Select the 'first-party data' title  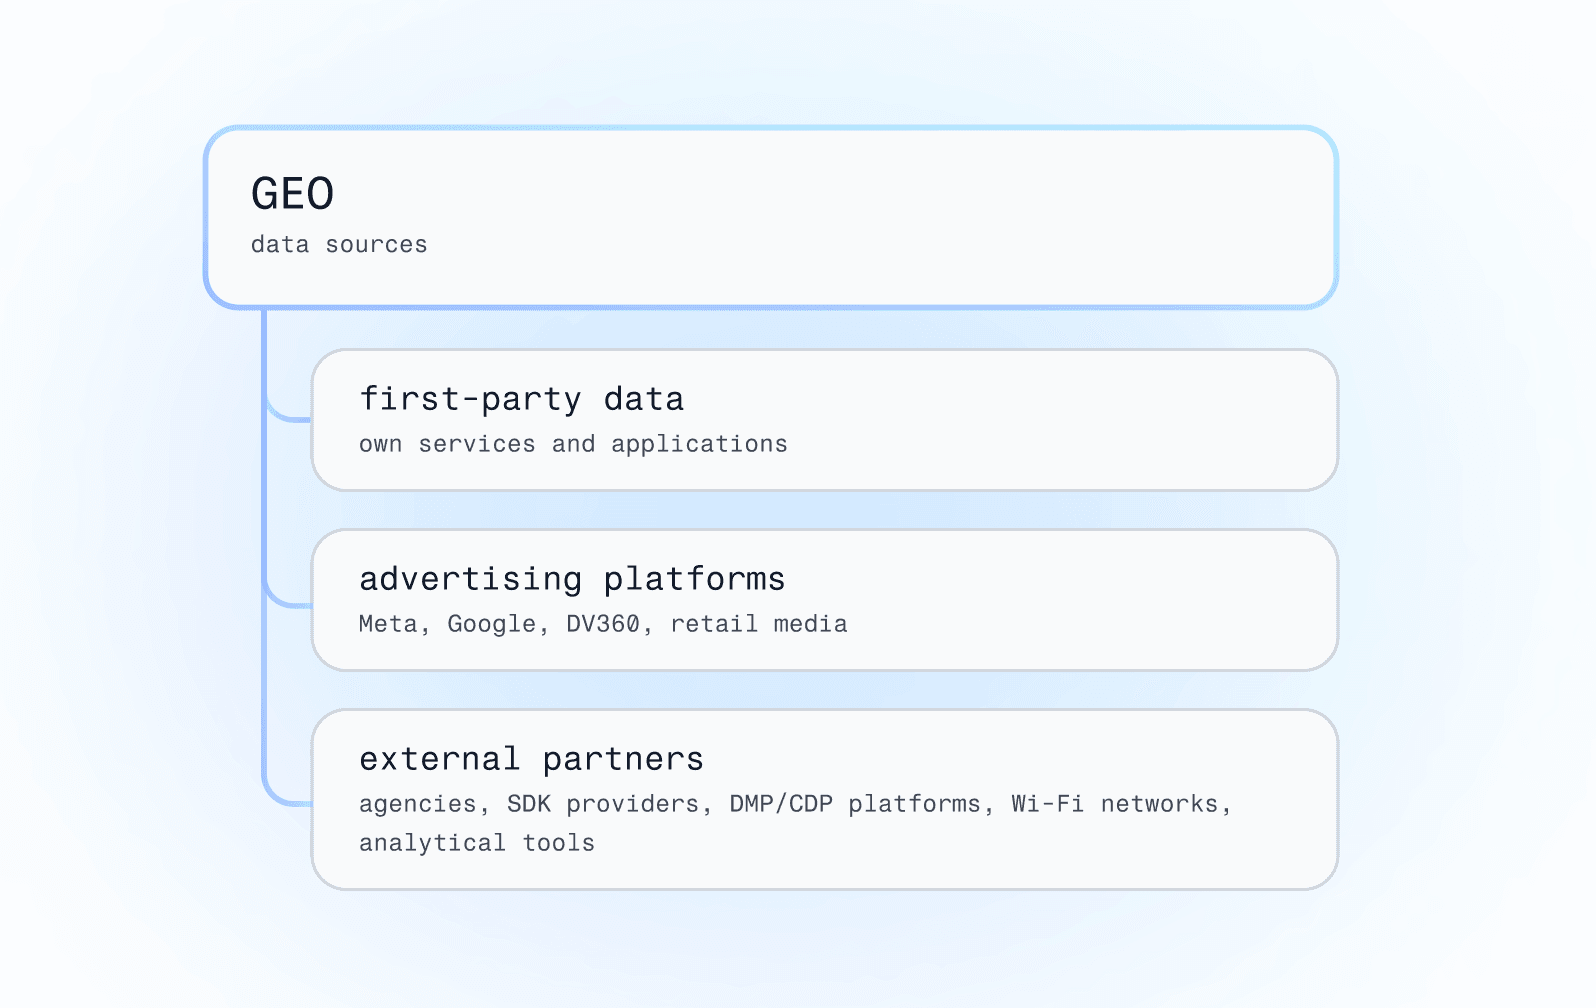point(522,399)
